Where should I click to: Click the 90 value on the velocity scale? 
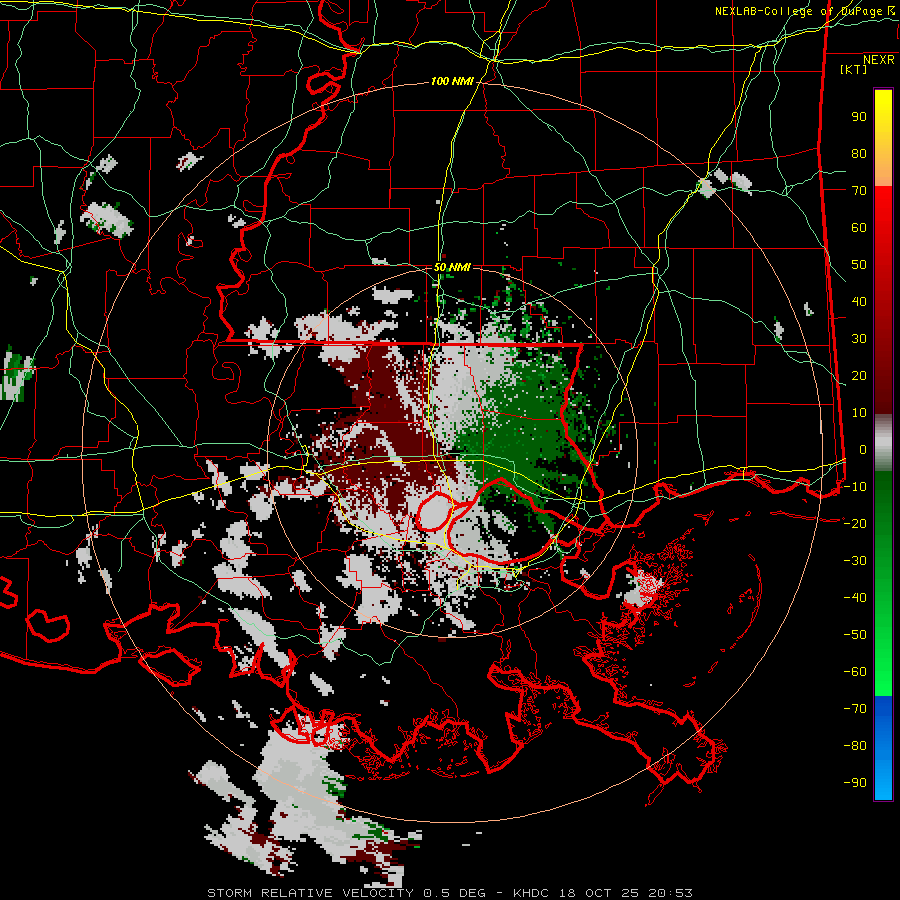click(x=859, y=117)
